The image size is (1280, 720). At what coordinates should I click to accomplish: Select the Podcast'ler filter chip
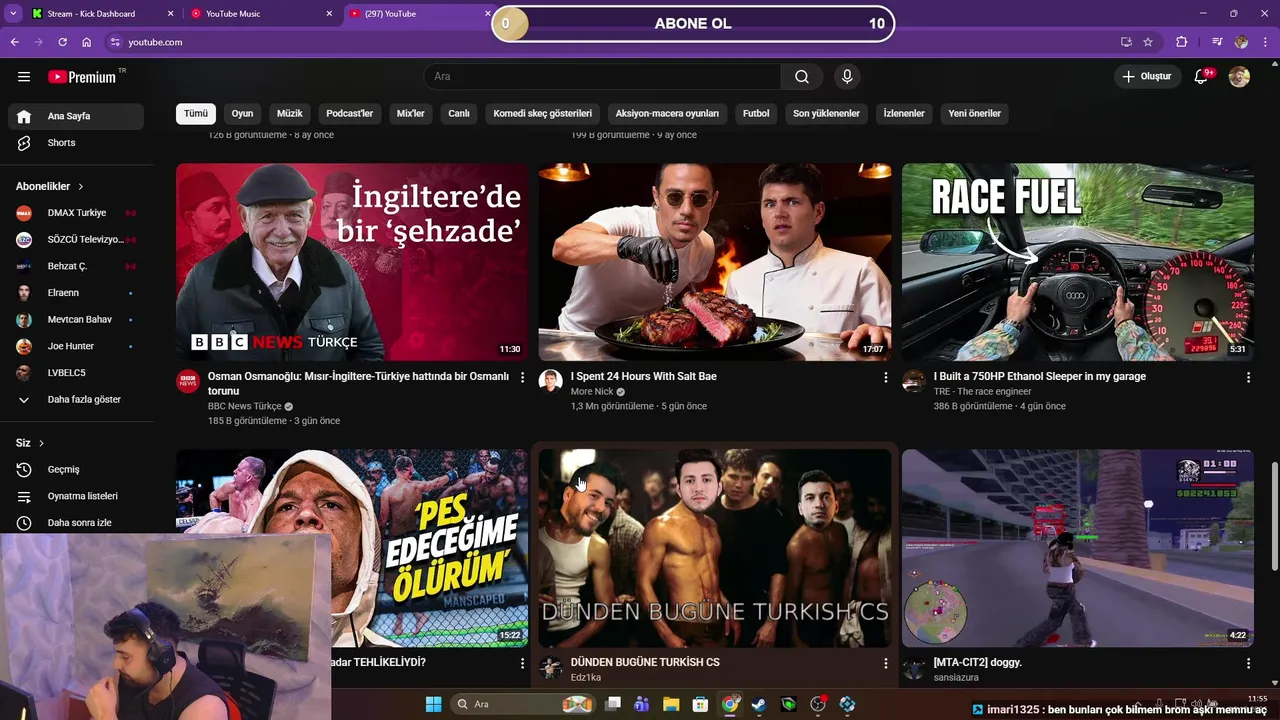tap(350, 114)
